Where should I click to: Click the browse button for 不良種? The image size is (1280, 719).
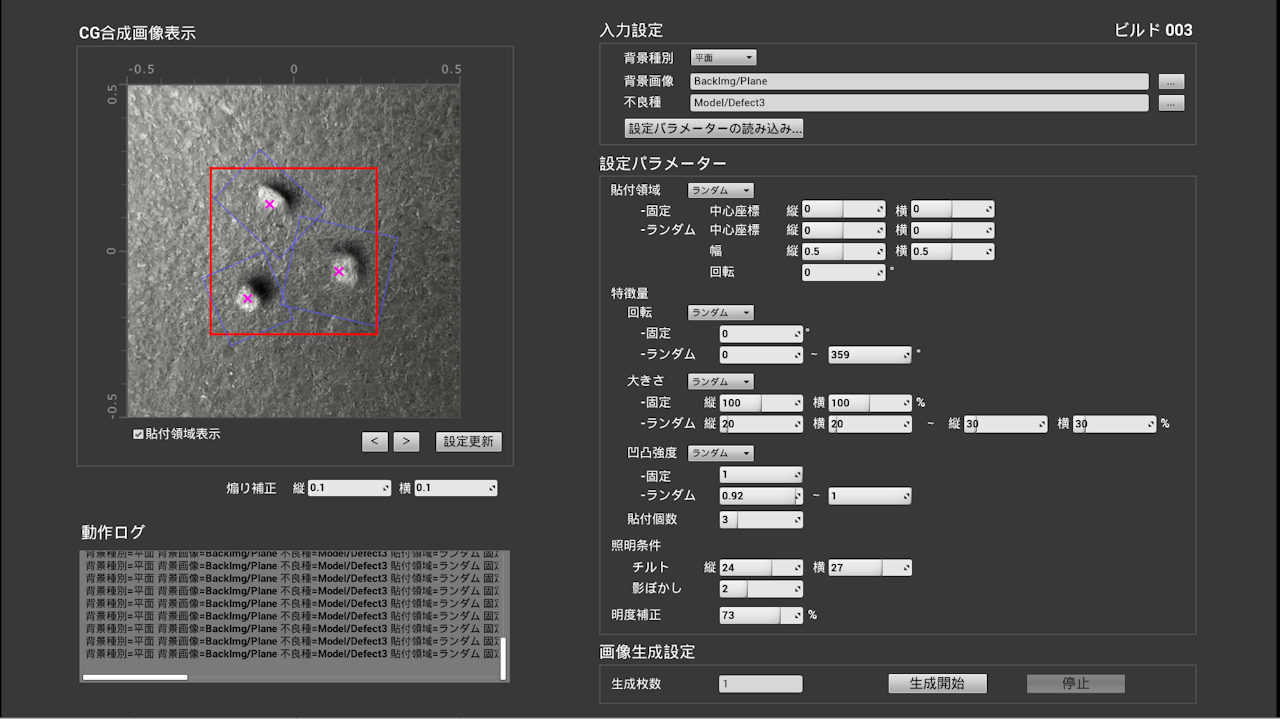1172,102
